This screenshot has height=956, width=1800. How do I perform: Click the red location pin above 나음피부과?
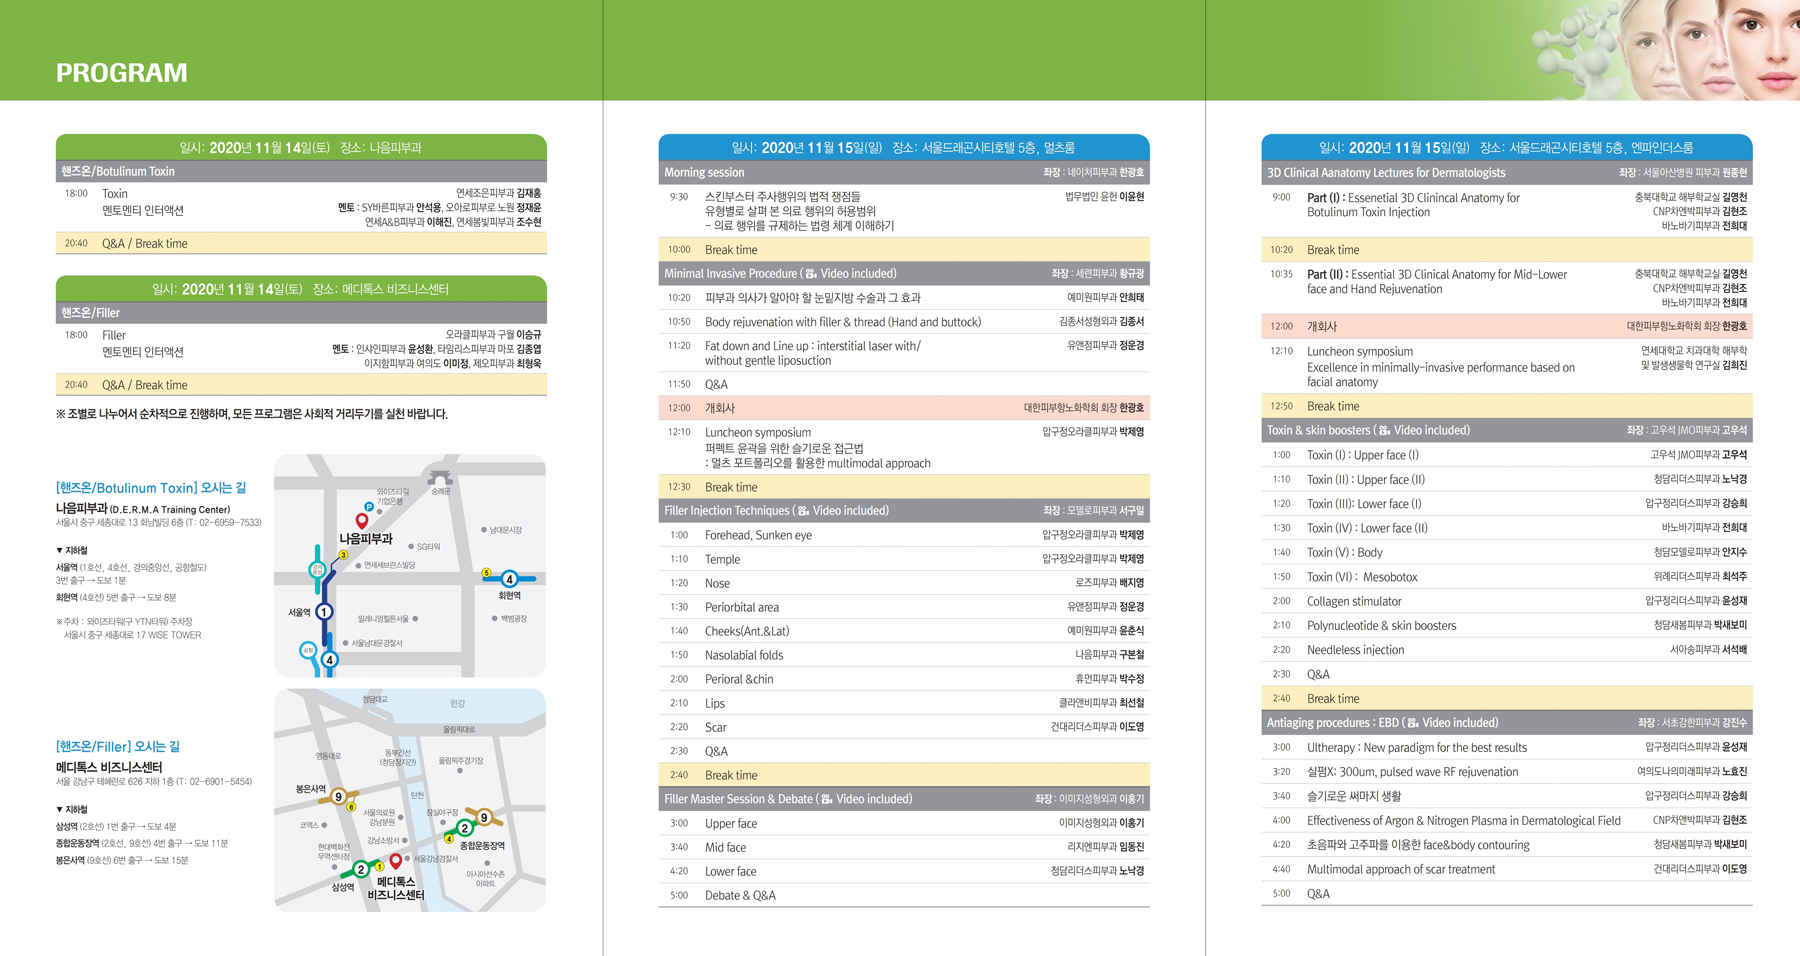pyautogui.click(x=362, y=521)
